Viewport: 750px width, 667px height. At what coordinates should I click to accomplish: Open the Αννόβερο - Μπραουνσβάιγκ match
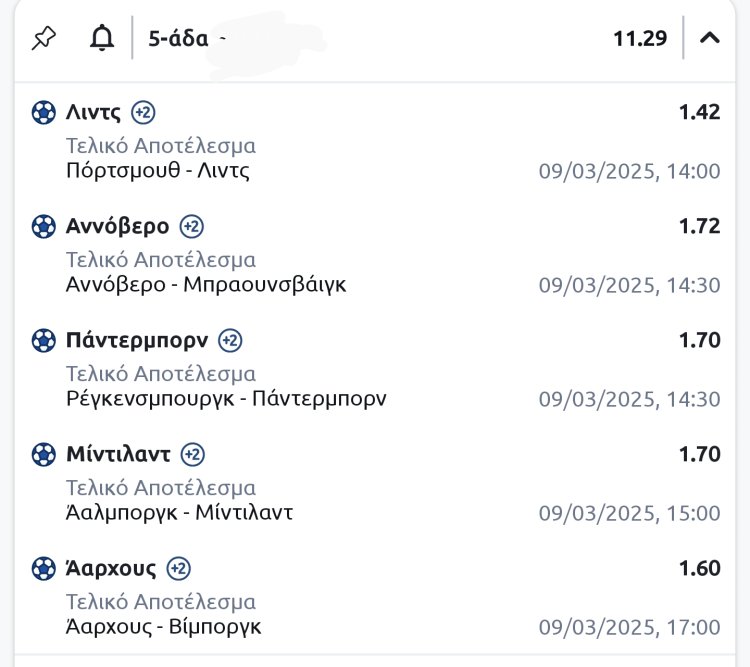206,285
